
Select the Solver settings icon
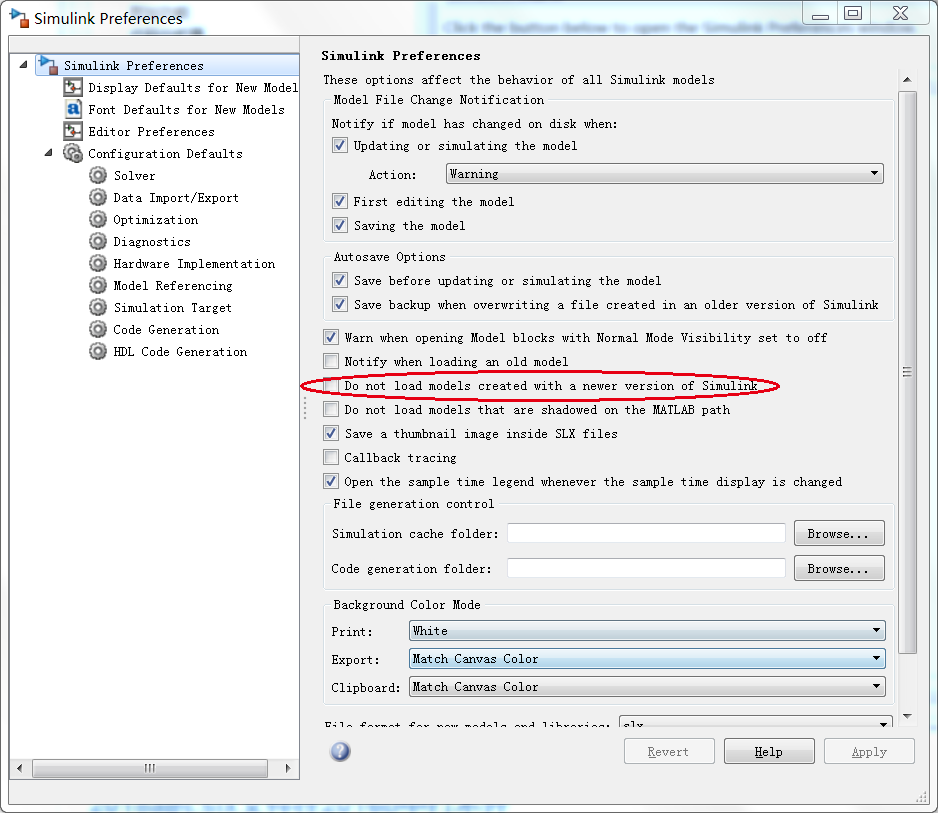pyautogui.click(x=97, y=175)
